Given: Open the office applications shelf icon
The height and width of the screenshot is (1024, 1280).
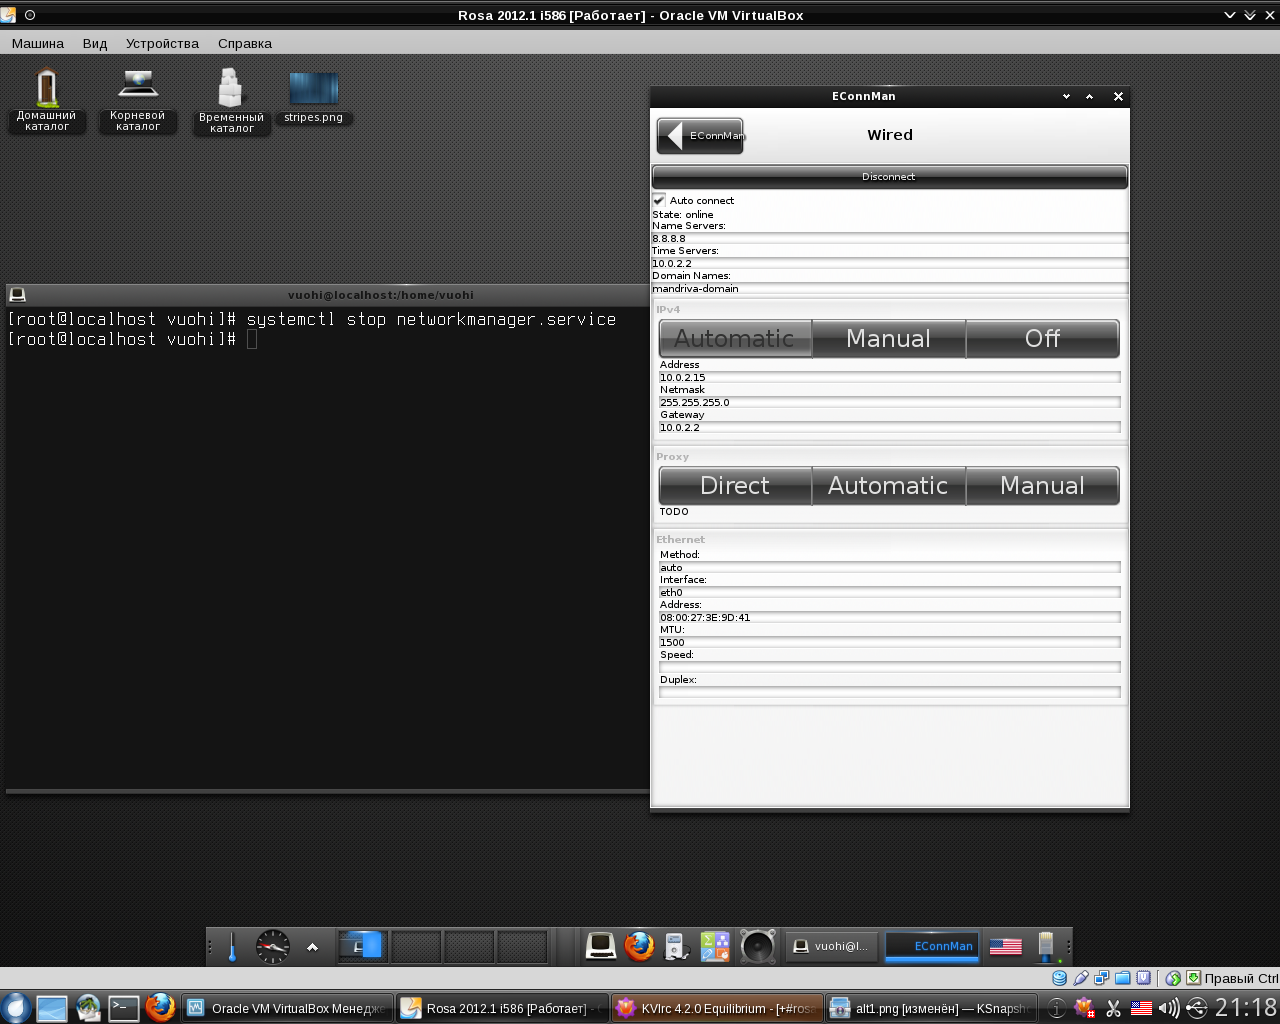Looking at the screenshot, I should pyautogui.click(x=715, y=946).
